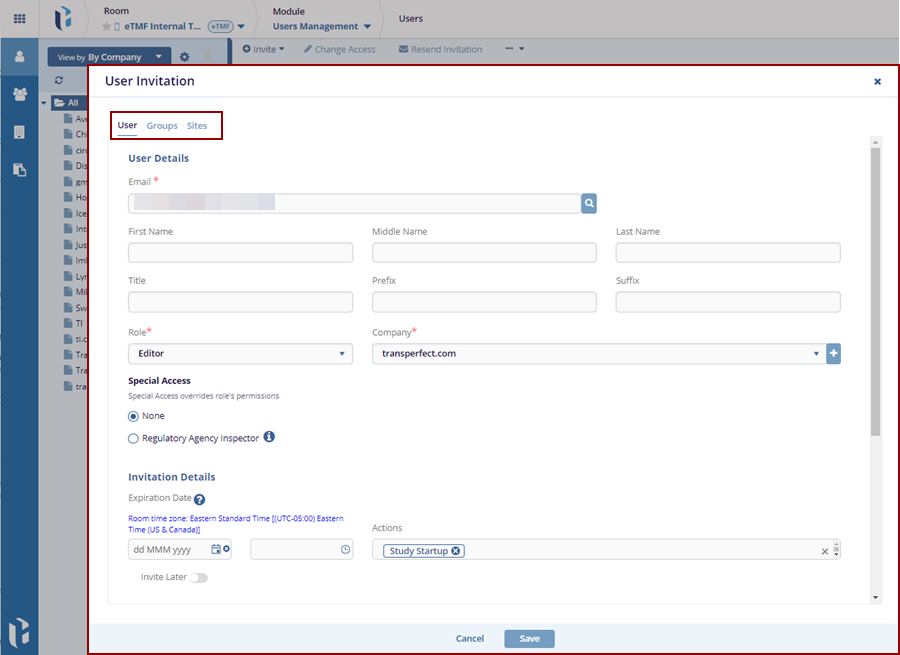Click the email search magnifier icon
Viewport: 900px width, 655px height.
pos(590,203)
